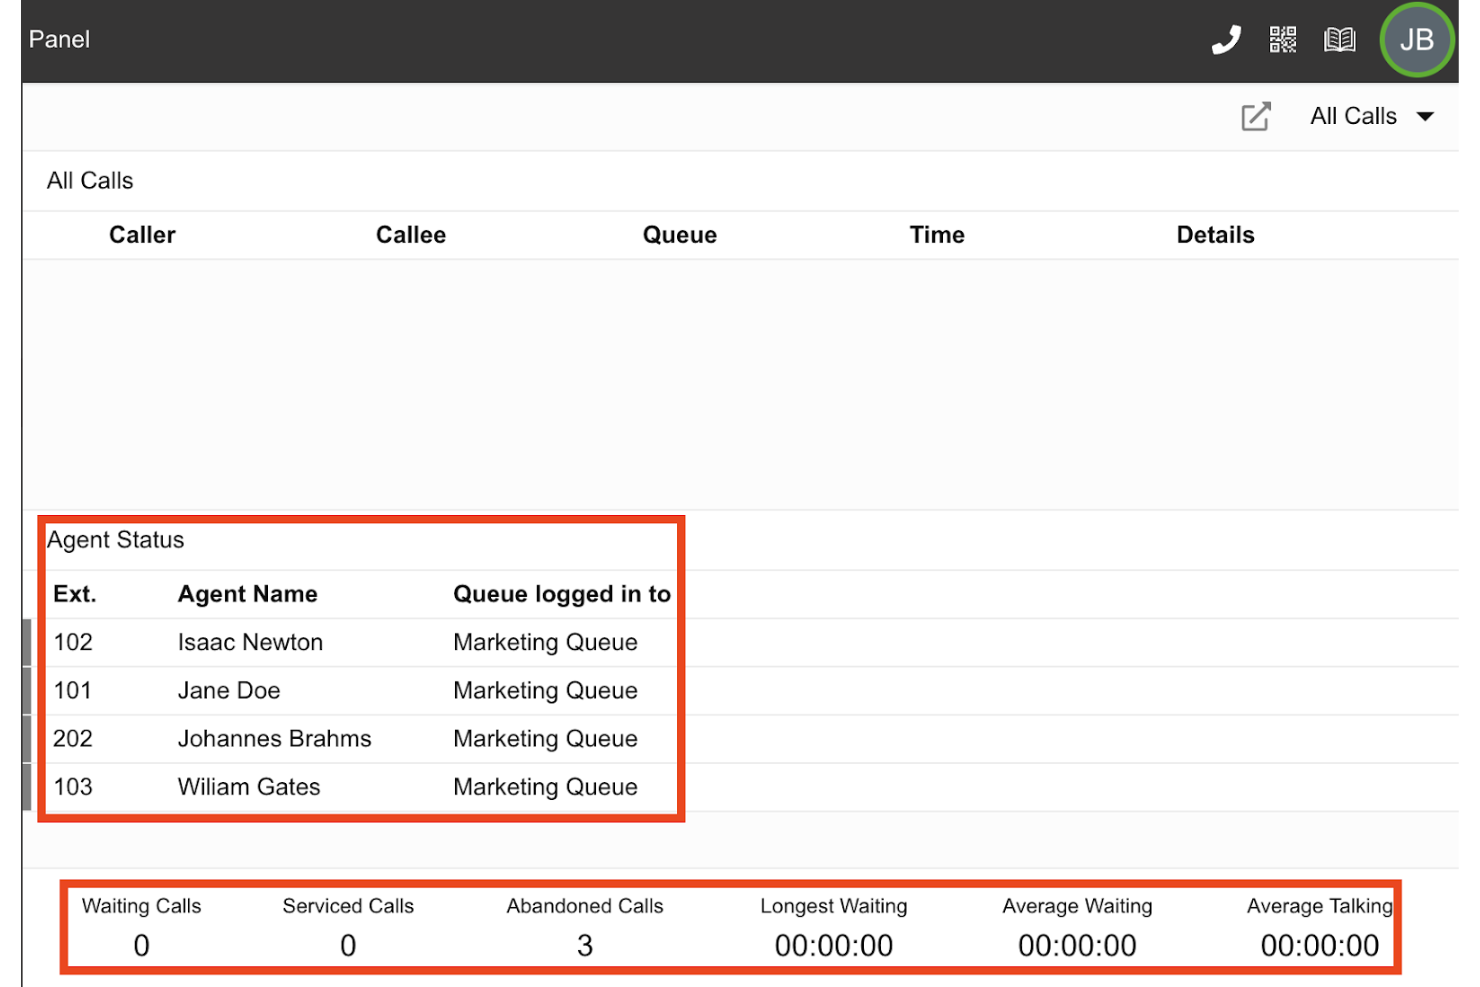Toggle Isaac Newton's status indicator bar

click(x=25, y=641)
